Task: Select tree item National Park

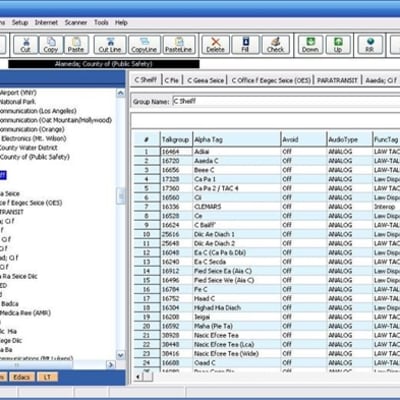Action: tap(18, 102)
